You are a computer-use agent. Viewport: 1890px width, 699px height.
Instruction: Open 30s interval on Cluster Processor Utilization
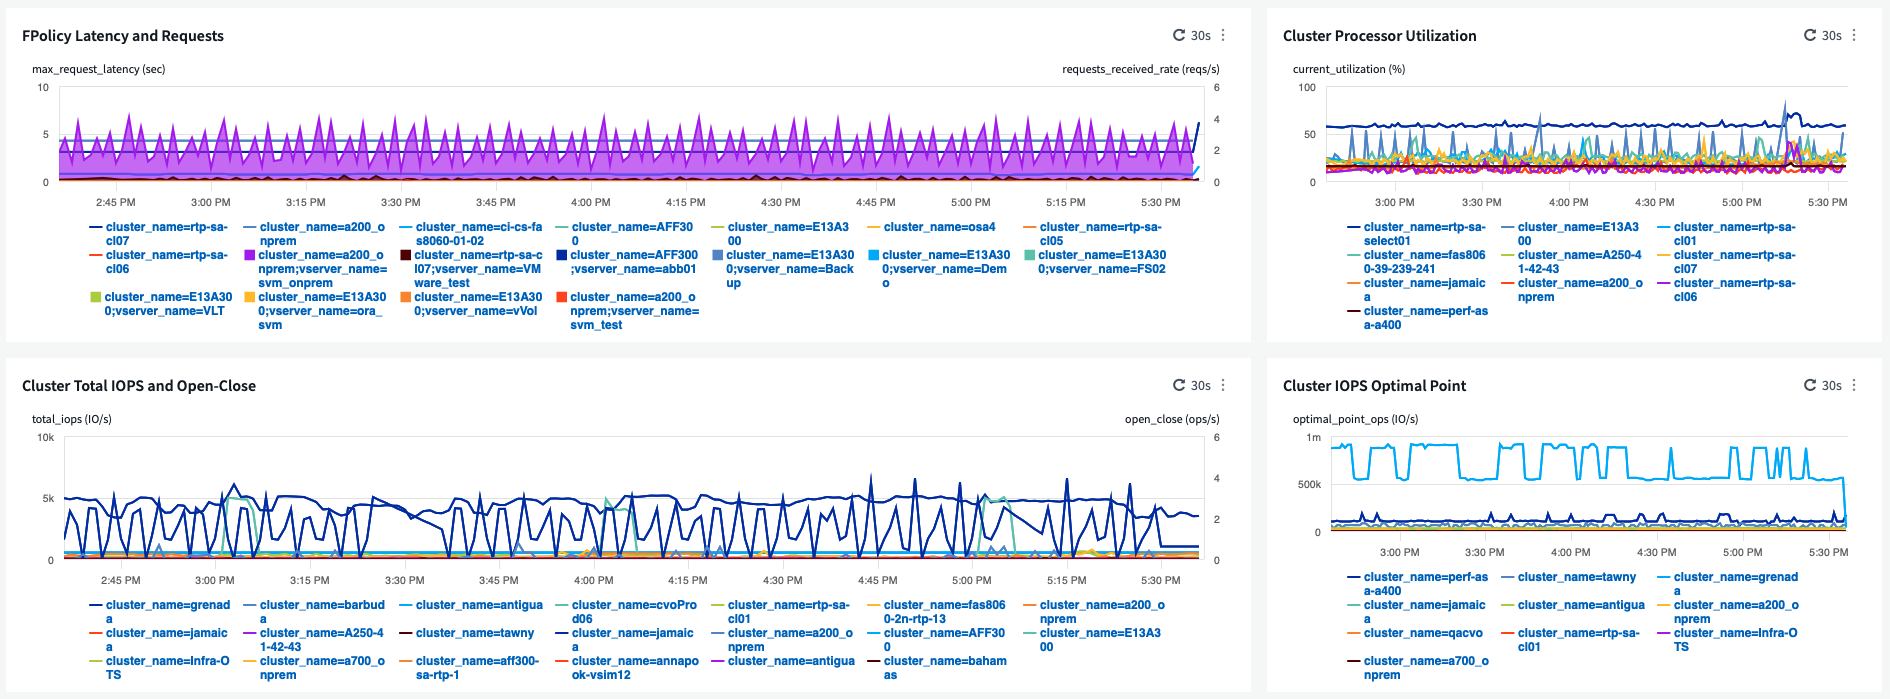pos(1832,35)
